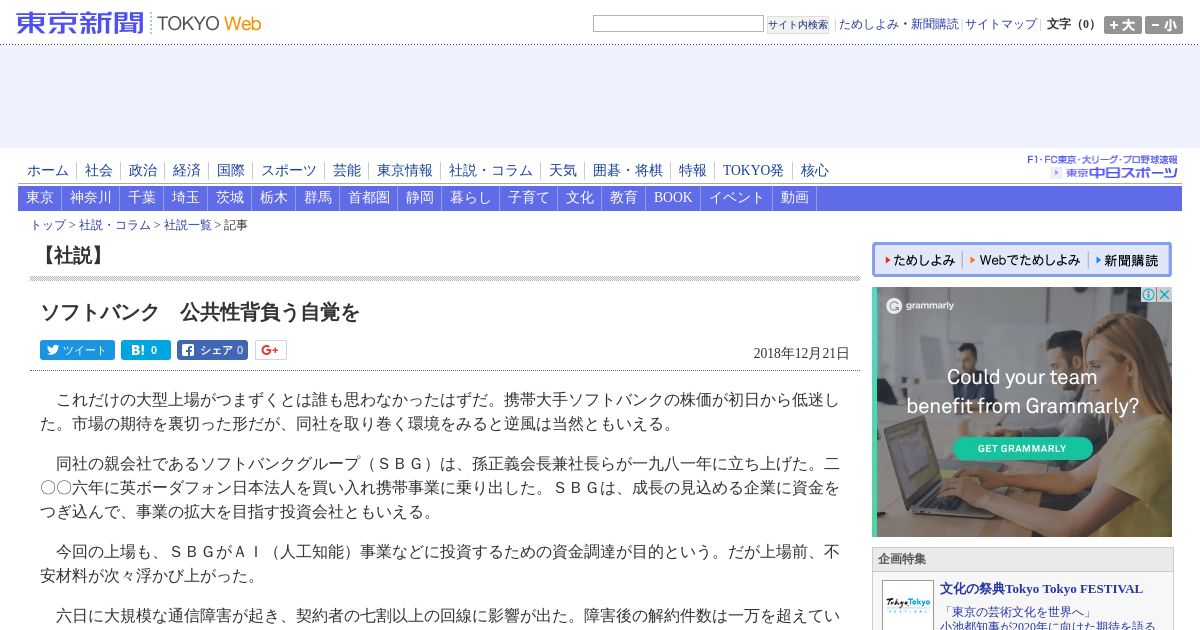Click the Facebook share button
The image size is (1200, 630).
212,350
